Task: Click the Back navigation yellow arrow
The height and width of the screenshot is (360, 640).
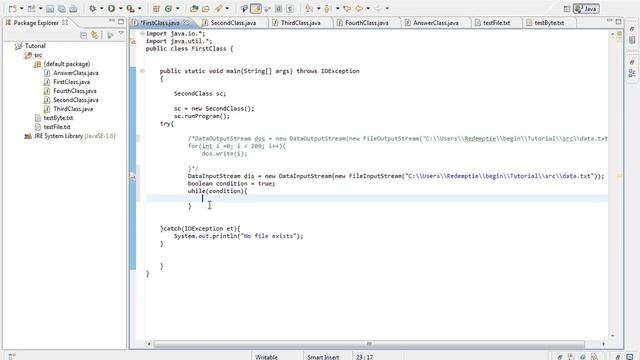Action: (x=359, y=8)
